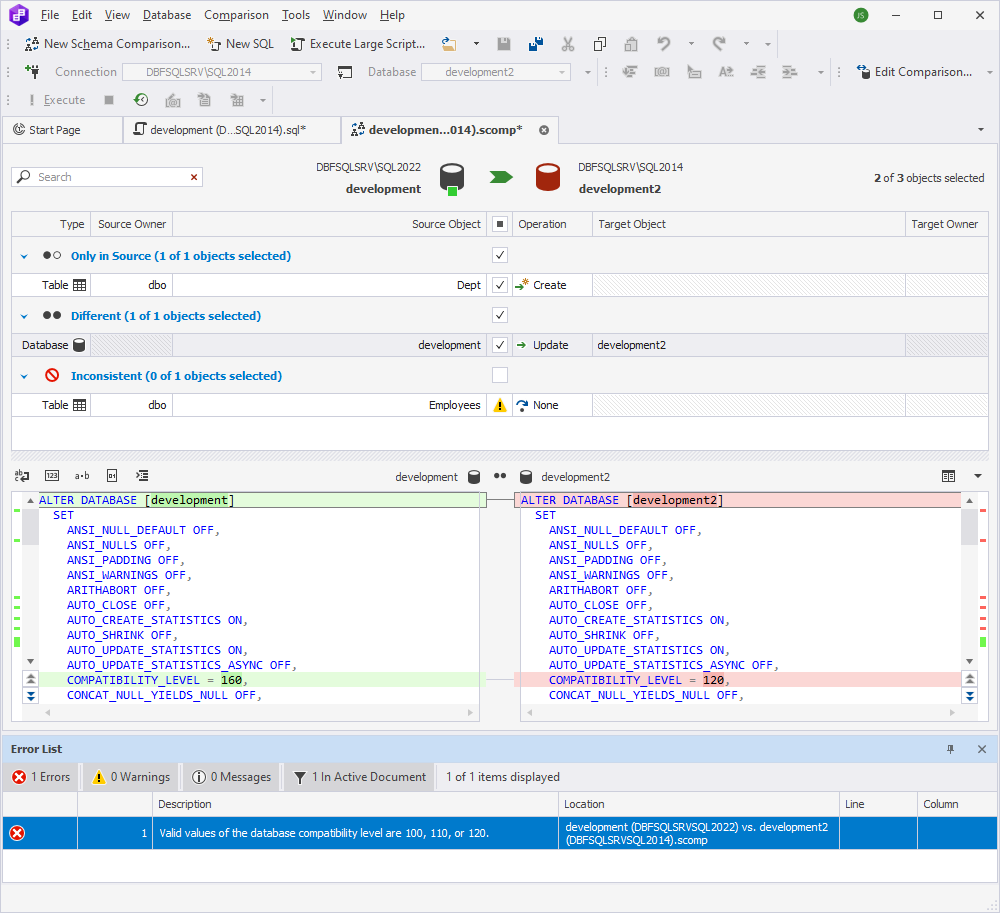Toggle whitespace display icon in diff toolbar
Image resolution: width=1000 pixels, height=913 pixels.
coord(22,476)
